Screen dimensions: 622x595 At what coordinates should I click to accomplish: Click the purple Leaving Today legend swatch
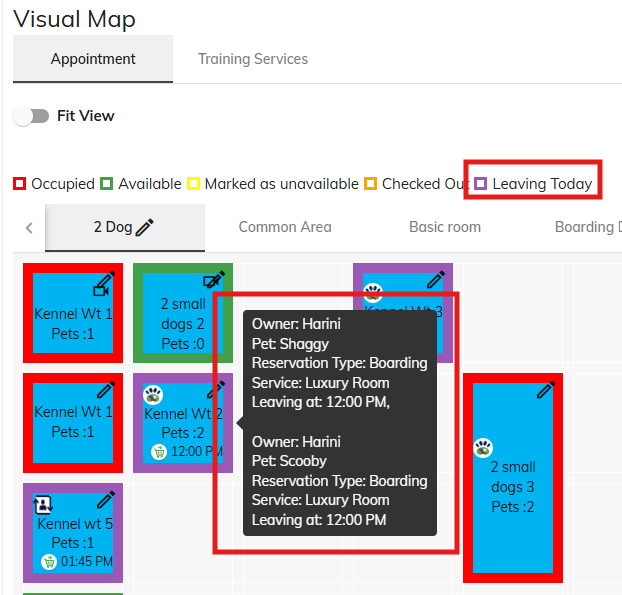[480, 184]
